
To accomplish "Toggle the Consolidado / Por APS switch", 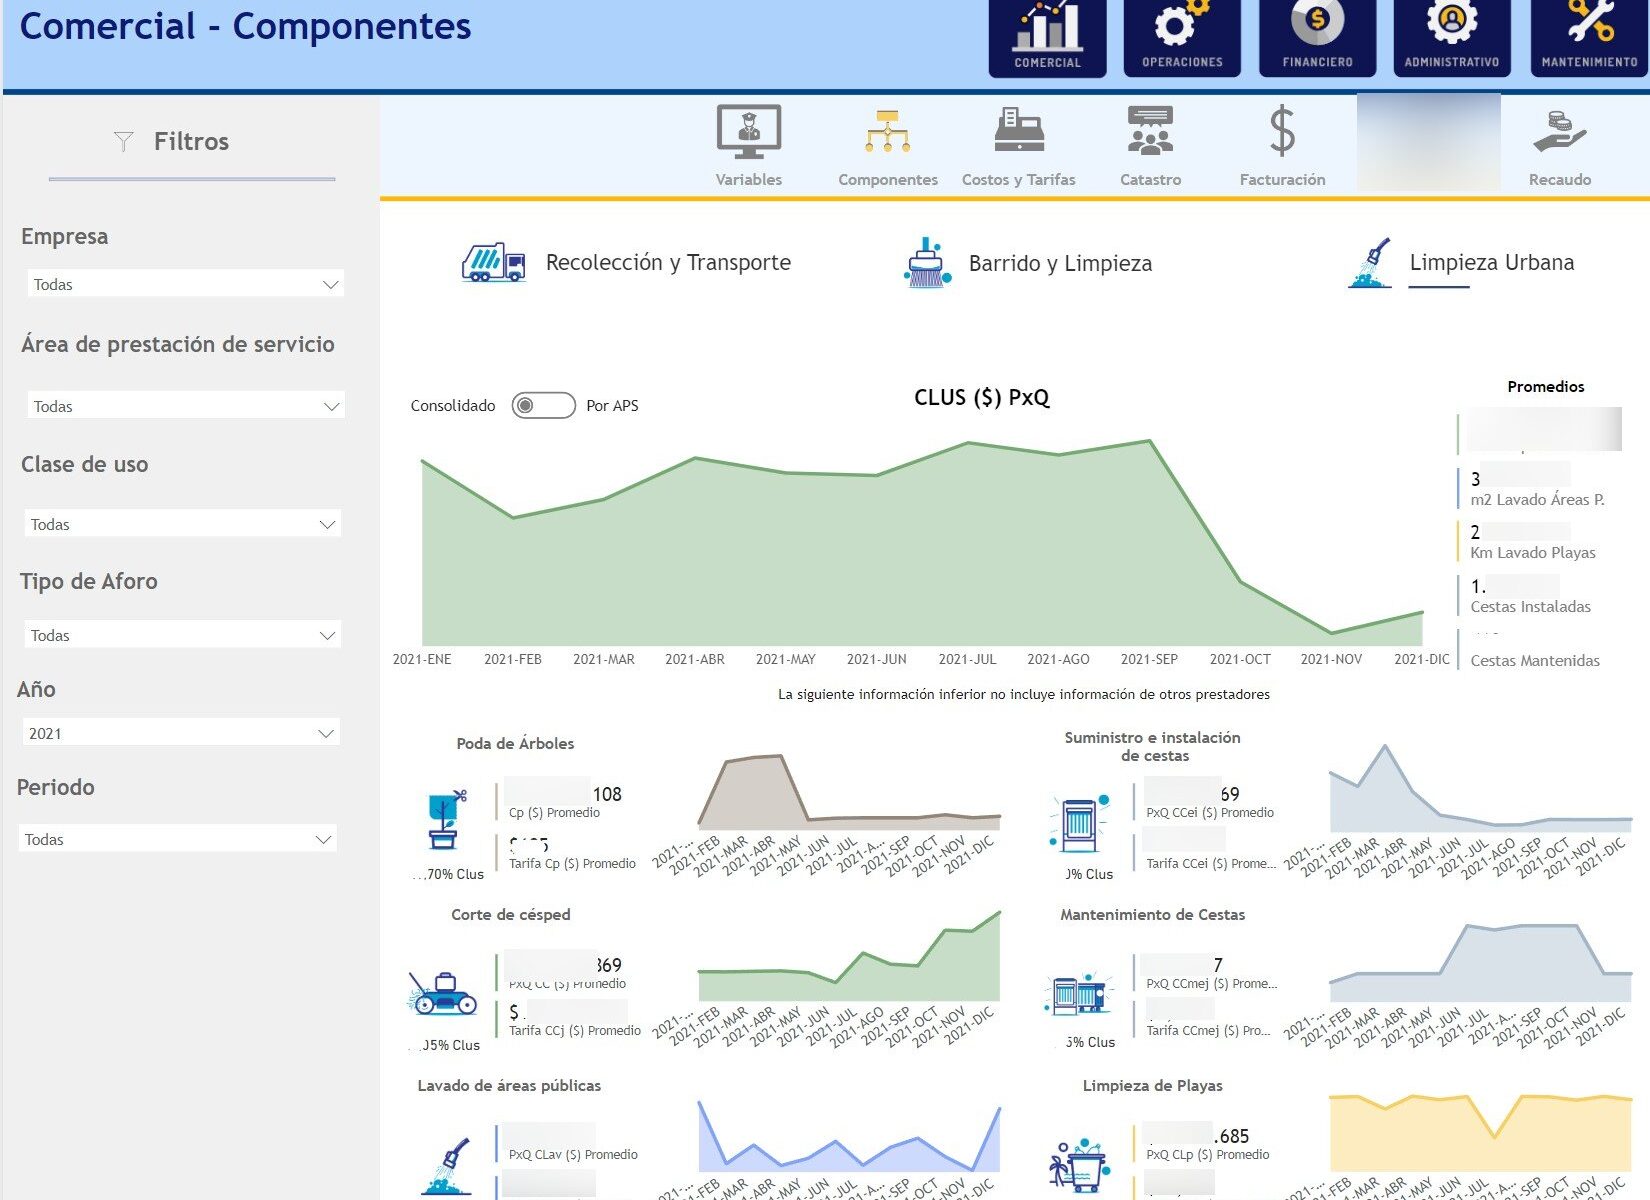I will (x=543, y=405).
